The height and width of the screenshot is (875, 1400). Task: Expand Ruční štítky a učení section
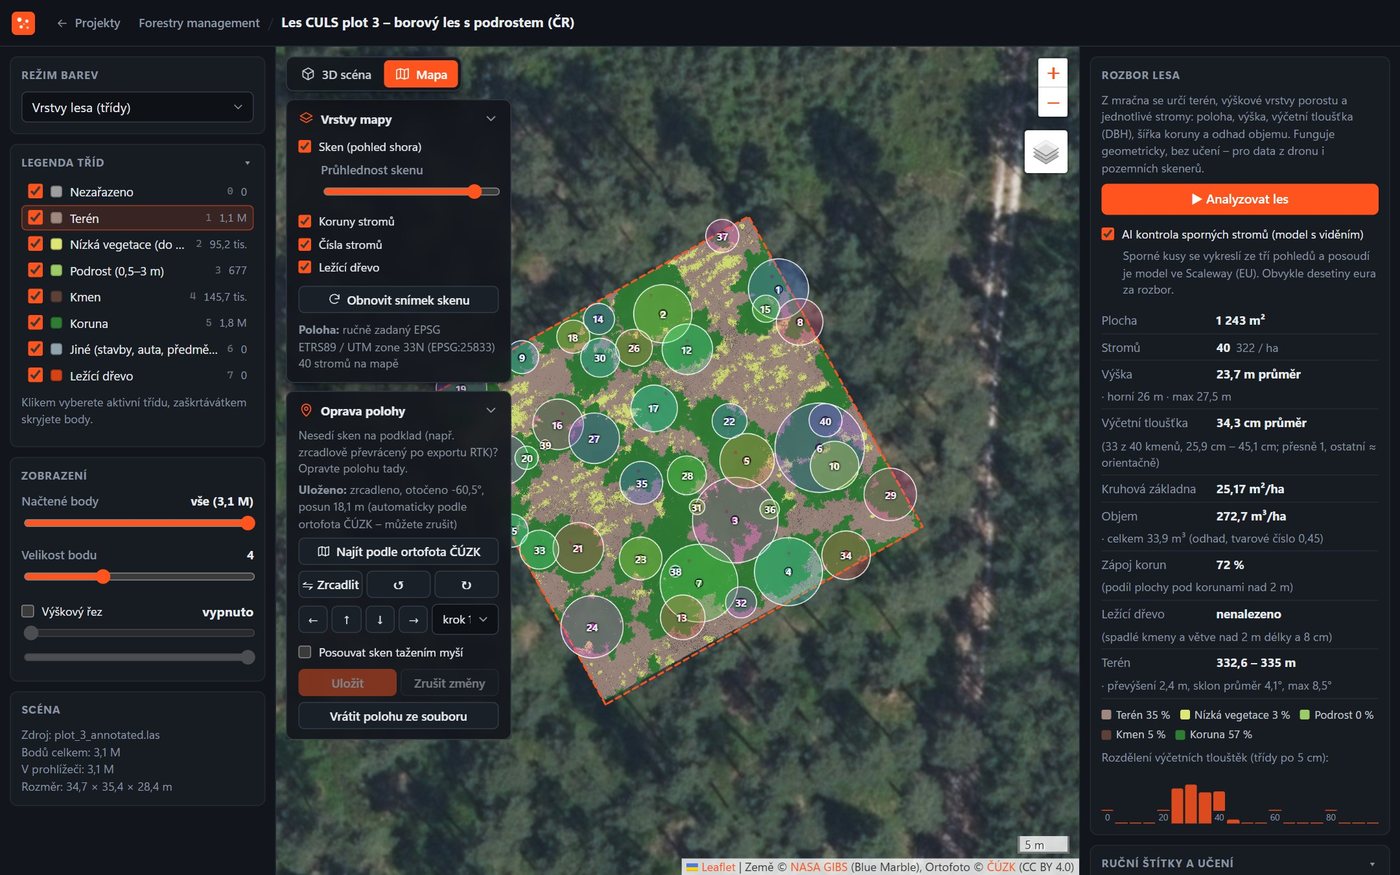[x=1372, y=864]
